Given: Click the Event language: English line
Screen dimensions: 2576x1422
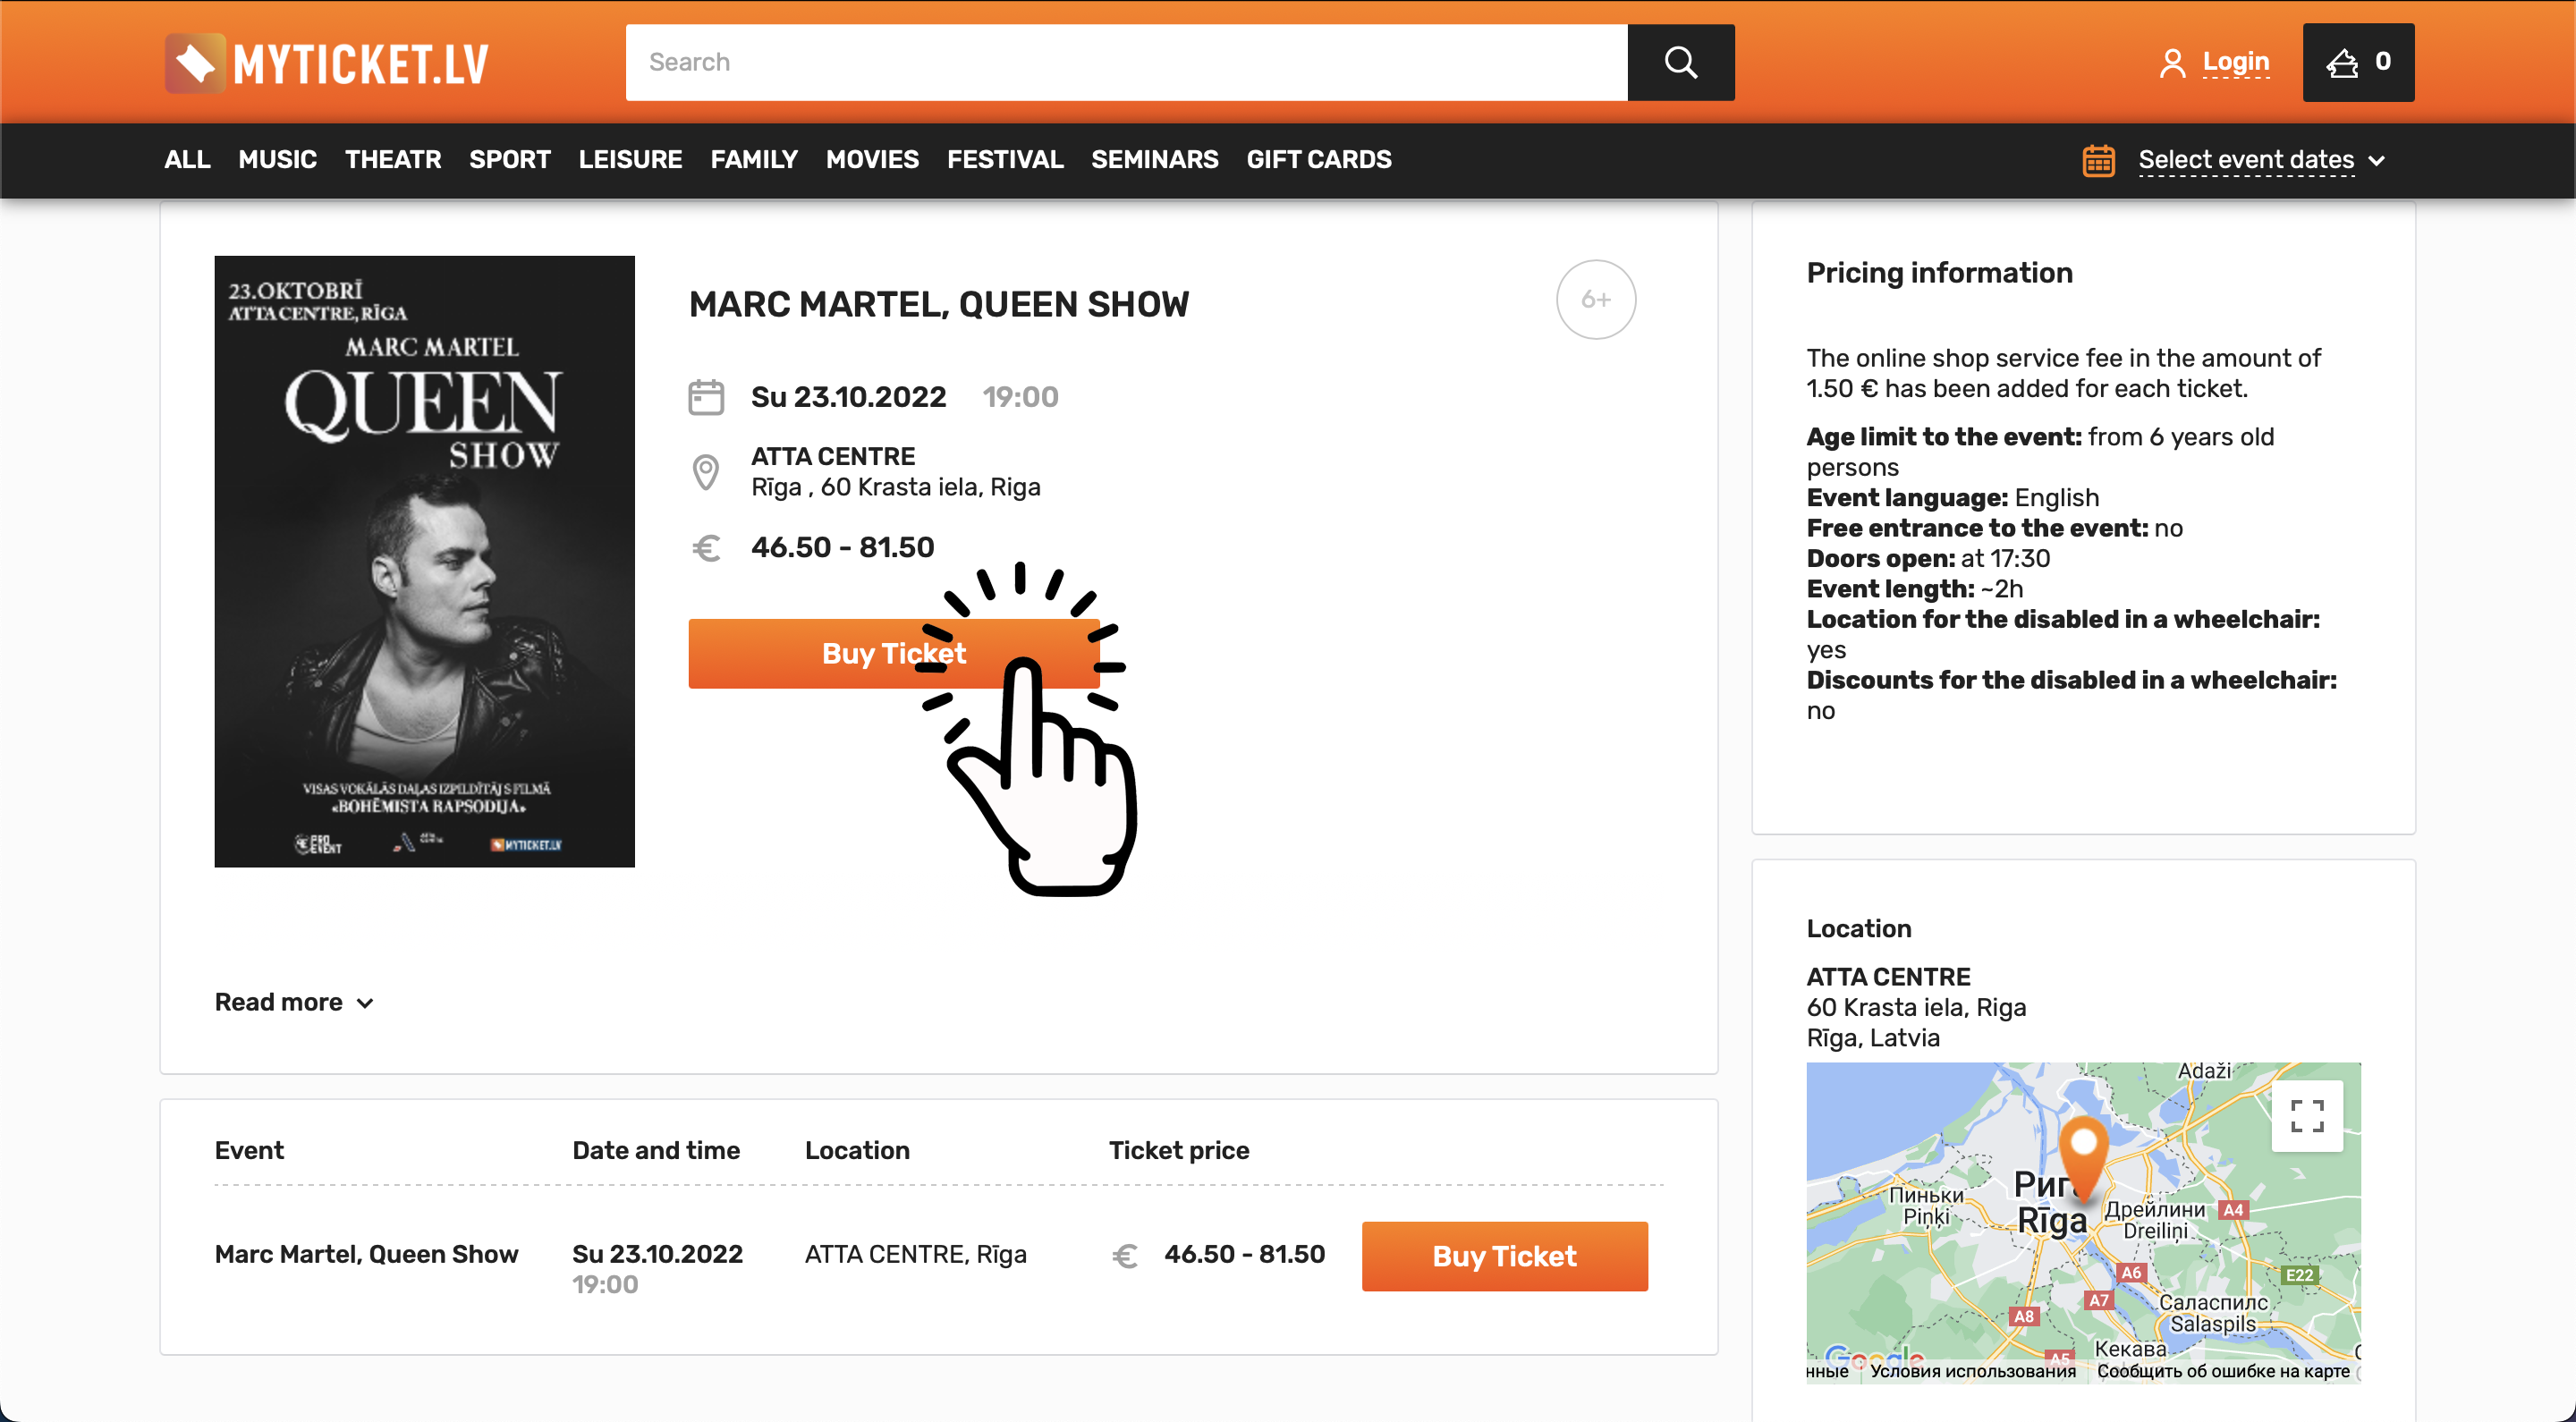Looking at the screenshot, I should tap(1952, 497).
